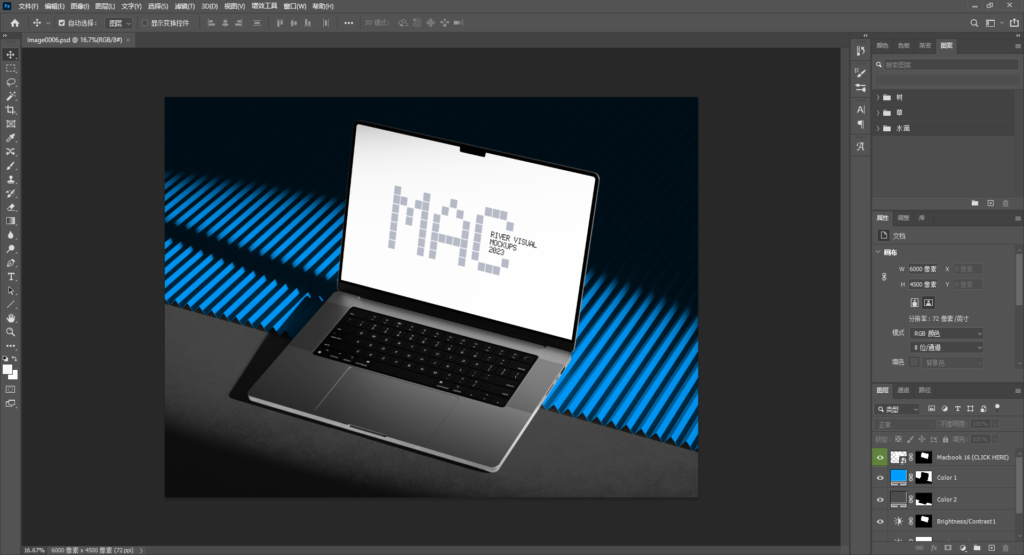Open the Share icon at top right
This screenshot has width=1024, height=555.
point(1014,23)
